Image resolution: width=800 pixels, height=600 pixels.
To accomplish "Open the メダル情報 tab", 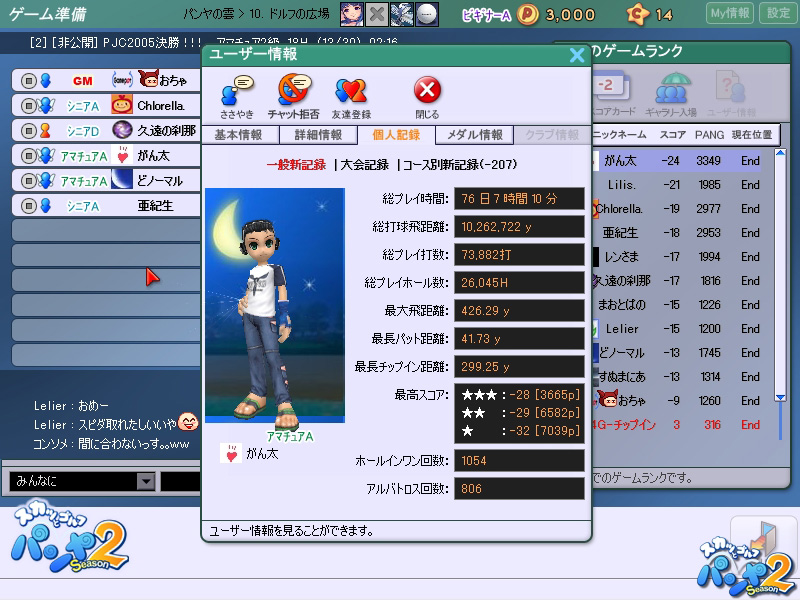I will point(474,135).
